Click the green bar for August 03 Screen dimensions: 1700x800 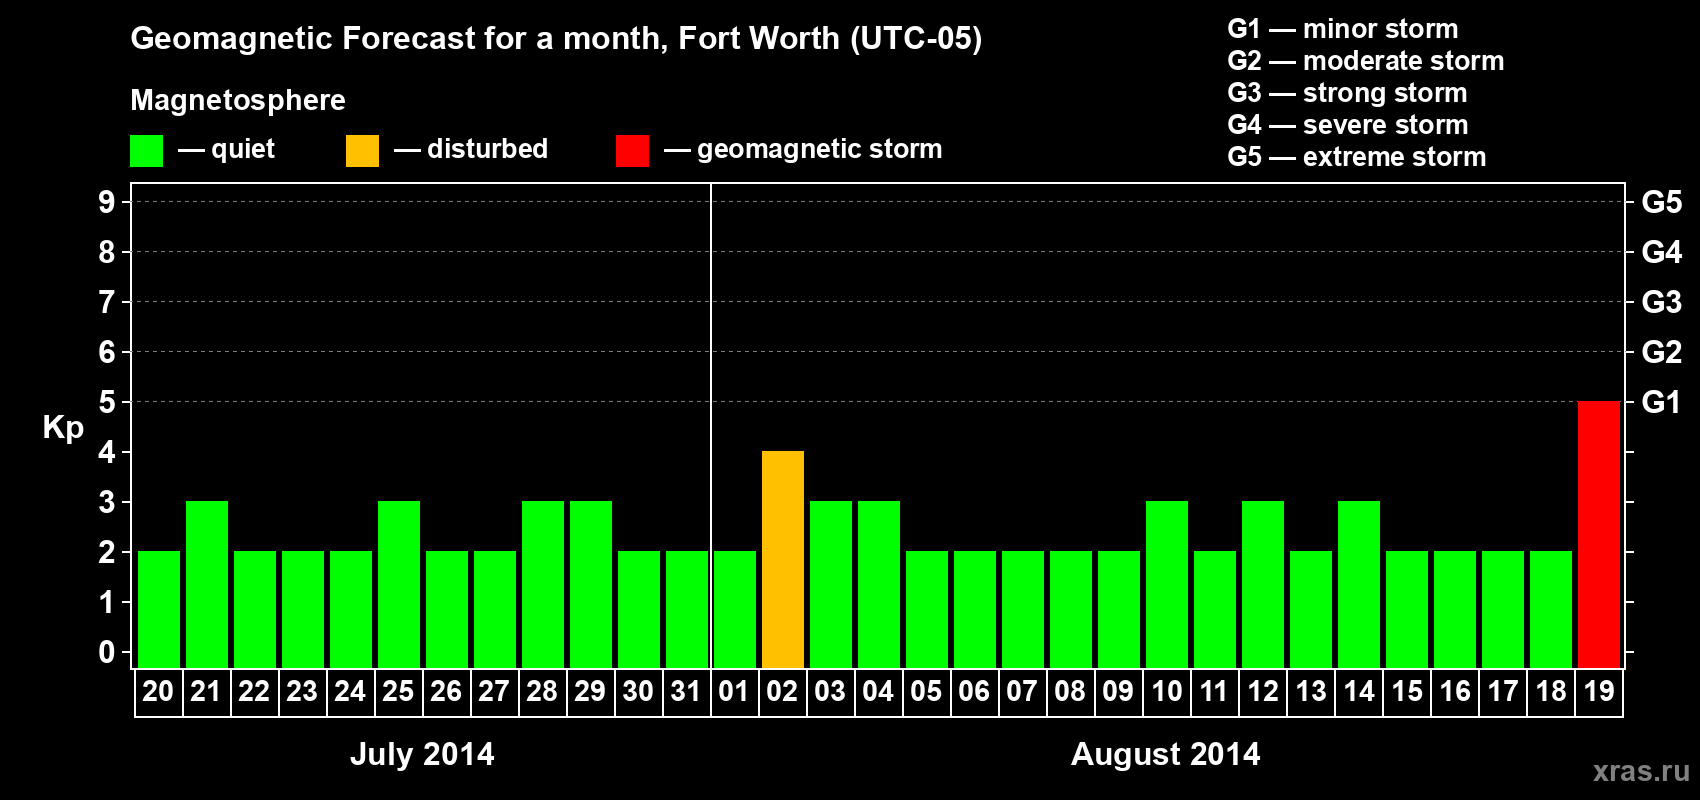click(831, 585)
